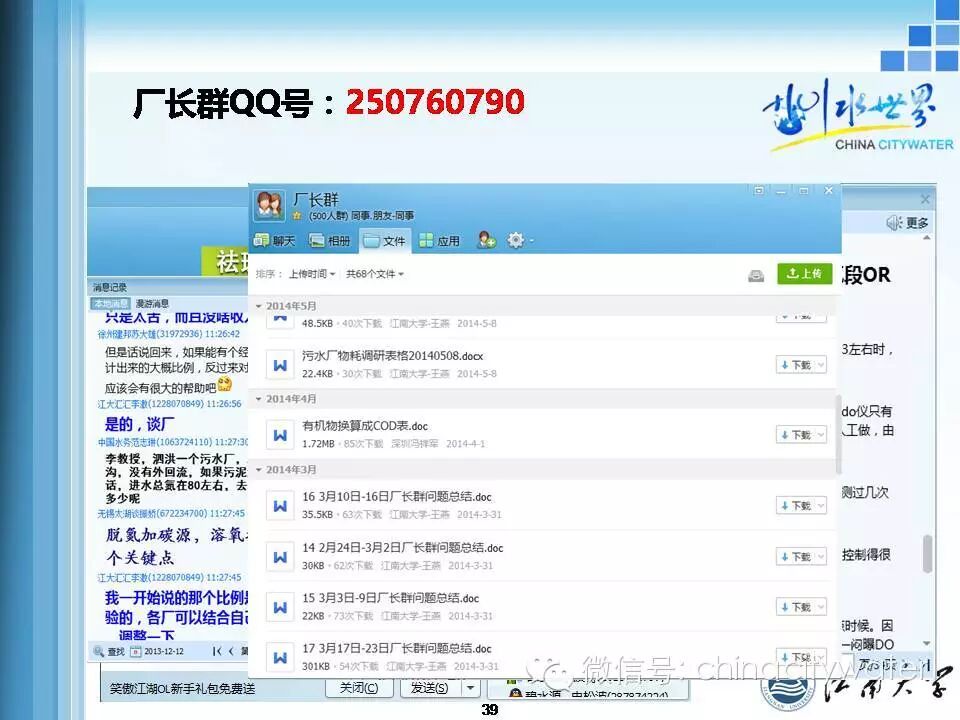Viewport: 960px width, 720px height.
Task: Open file 15 3月3日-9日厂长群问题总结.doc
Action: pos(391,598)
